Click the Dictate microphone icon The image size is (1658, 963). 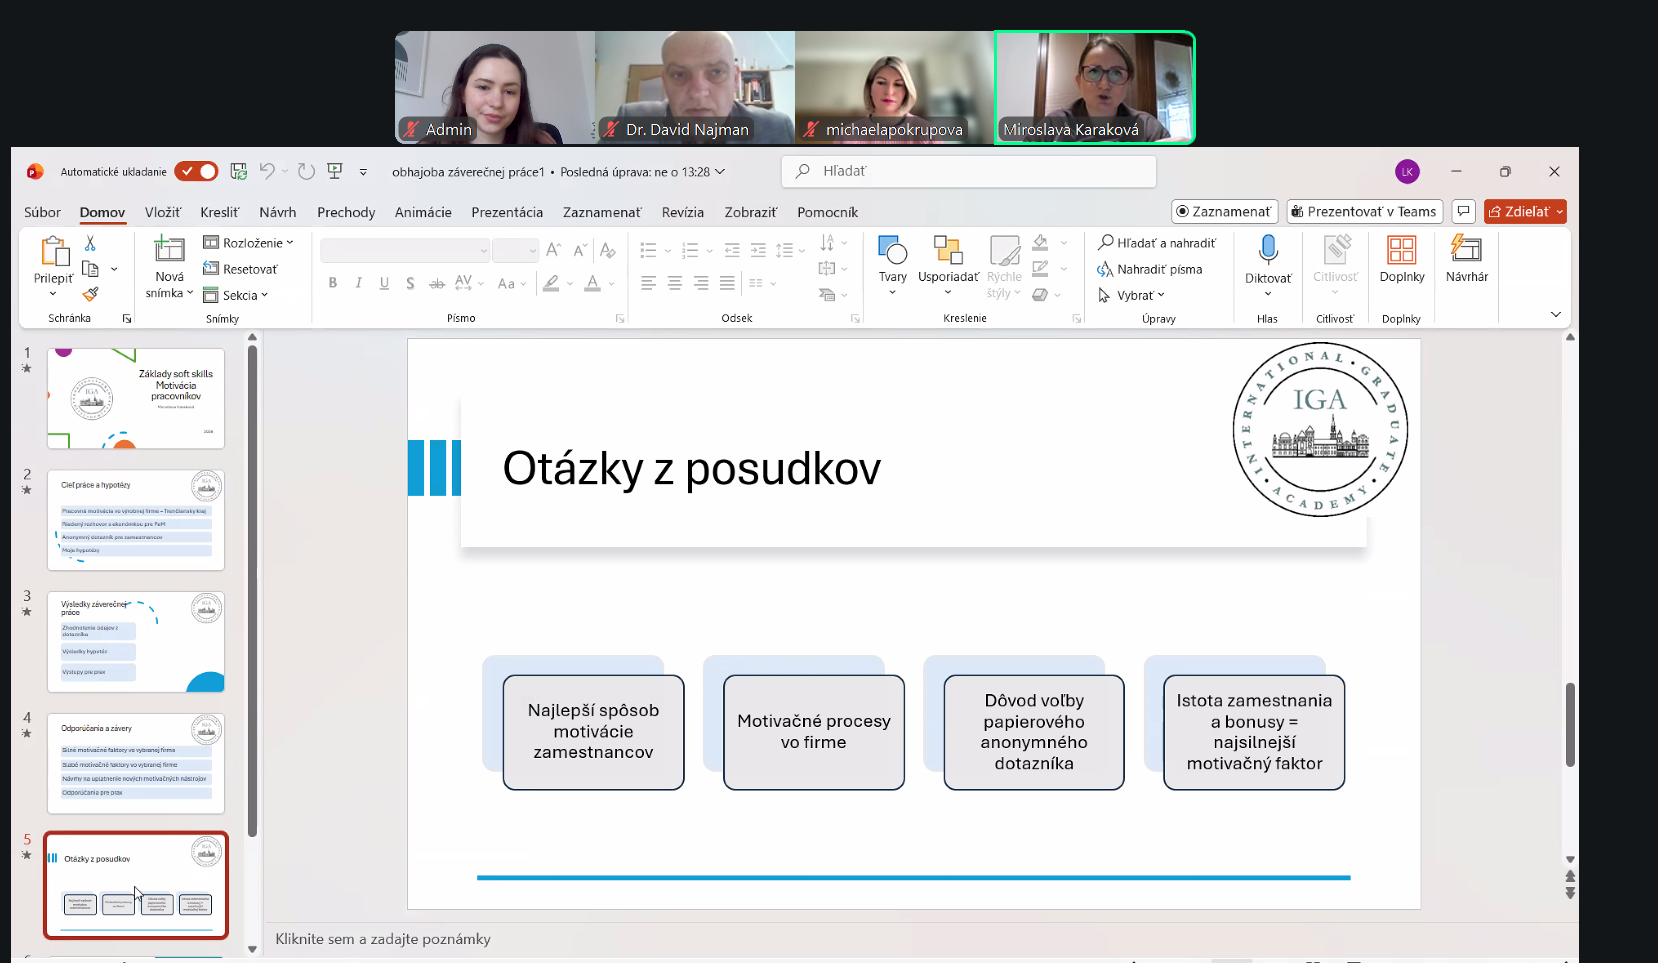pyautogui.click(x=1267, y=249)
